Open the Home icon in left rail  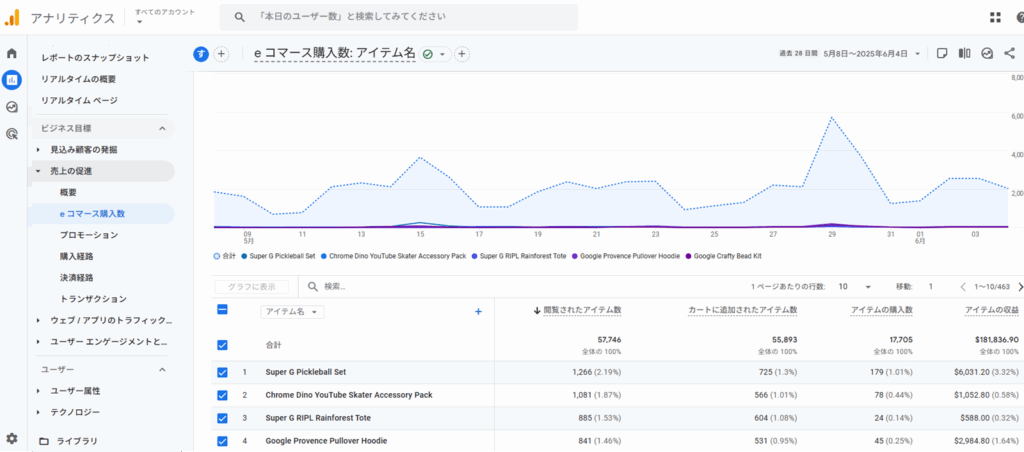click(12, 54)
